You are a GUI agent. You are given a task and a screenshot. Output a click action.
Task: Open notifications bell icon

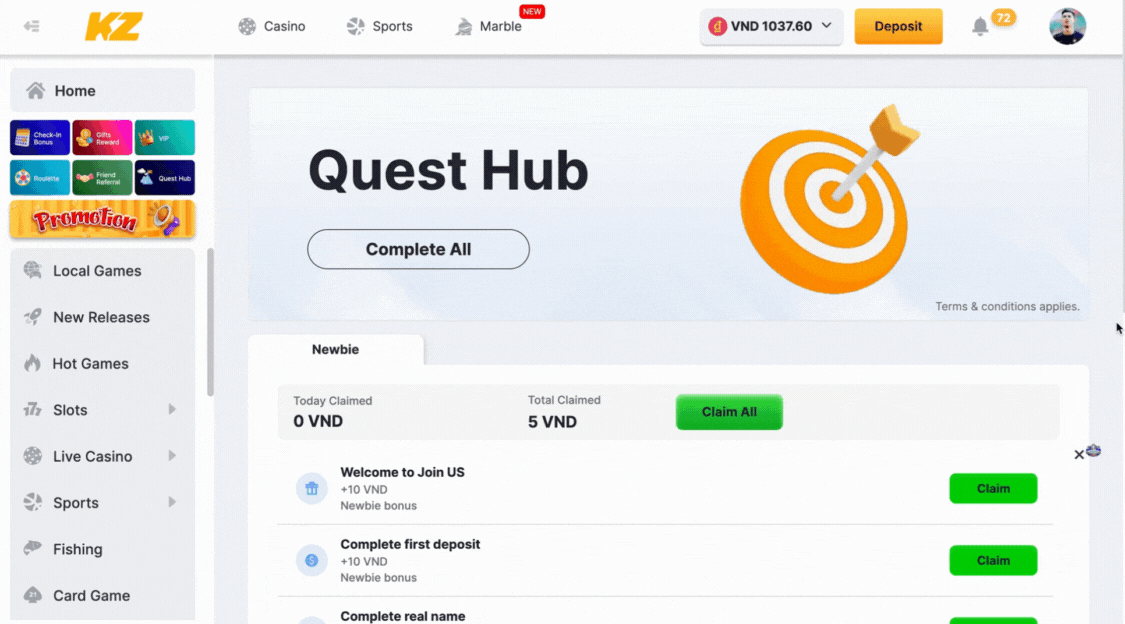point(979,27)
